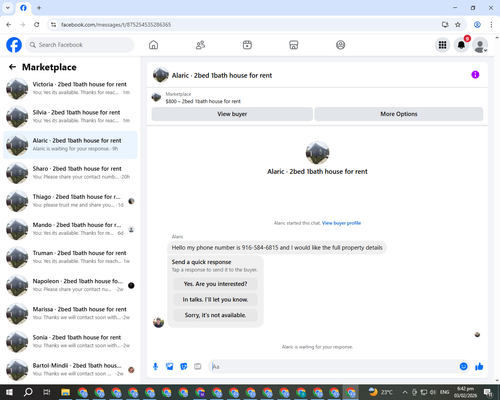Open the Thiago conversation
The width and height of the screenshot is (500, 400).
[x=70, y=201]
